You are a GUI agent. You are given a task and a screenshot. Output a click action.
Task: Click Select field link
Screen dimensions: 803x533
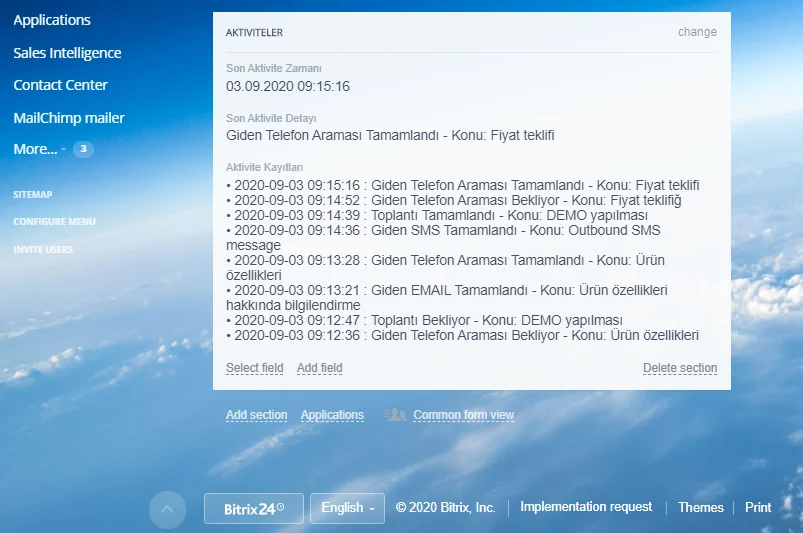[x=255, y=368]
